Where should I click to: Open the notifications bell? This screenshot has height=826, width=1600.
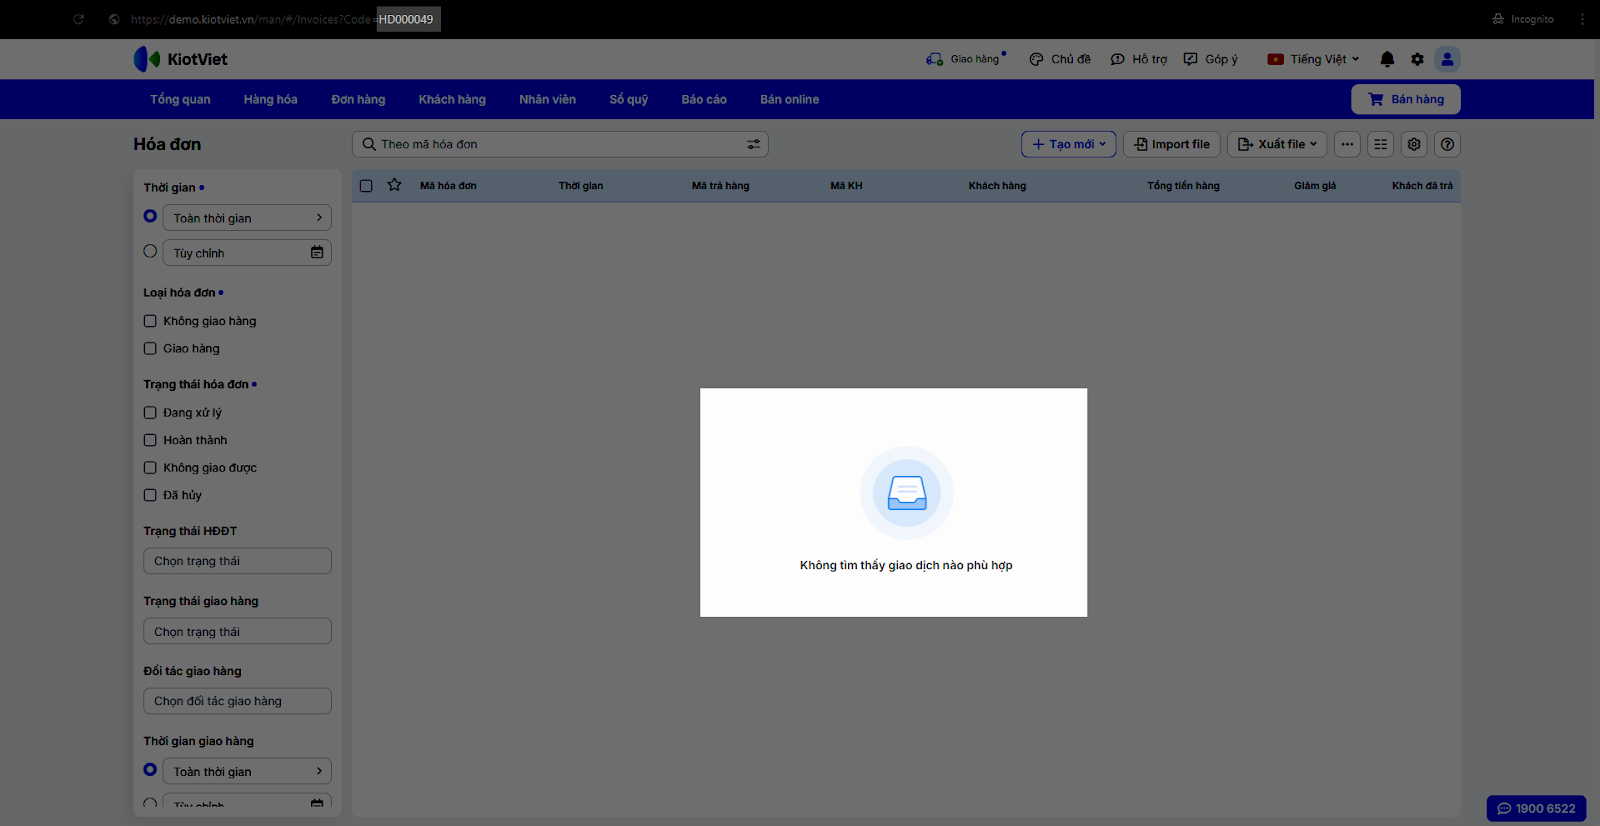[1387, 59]
